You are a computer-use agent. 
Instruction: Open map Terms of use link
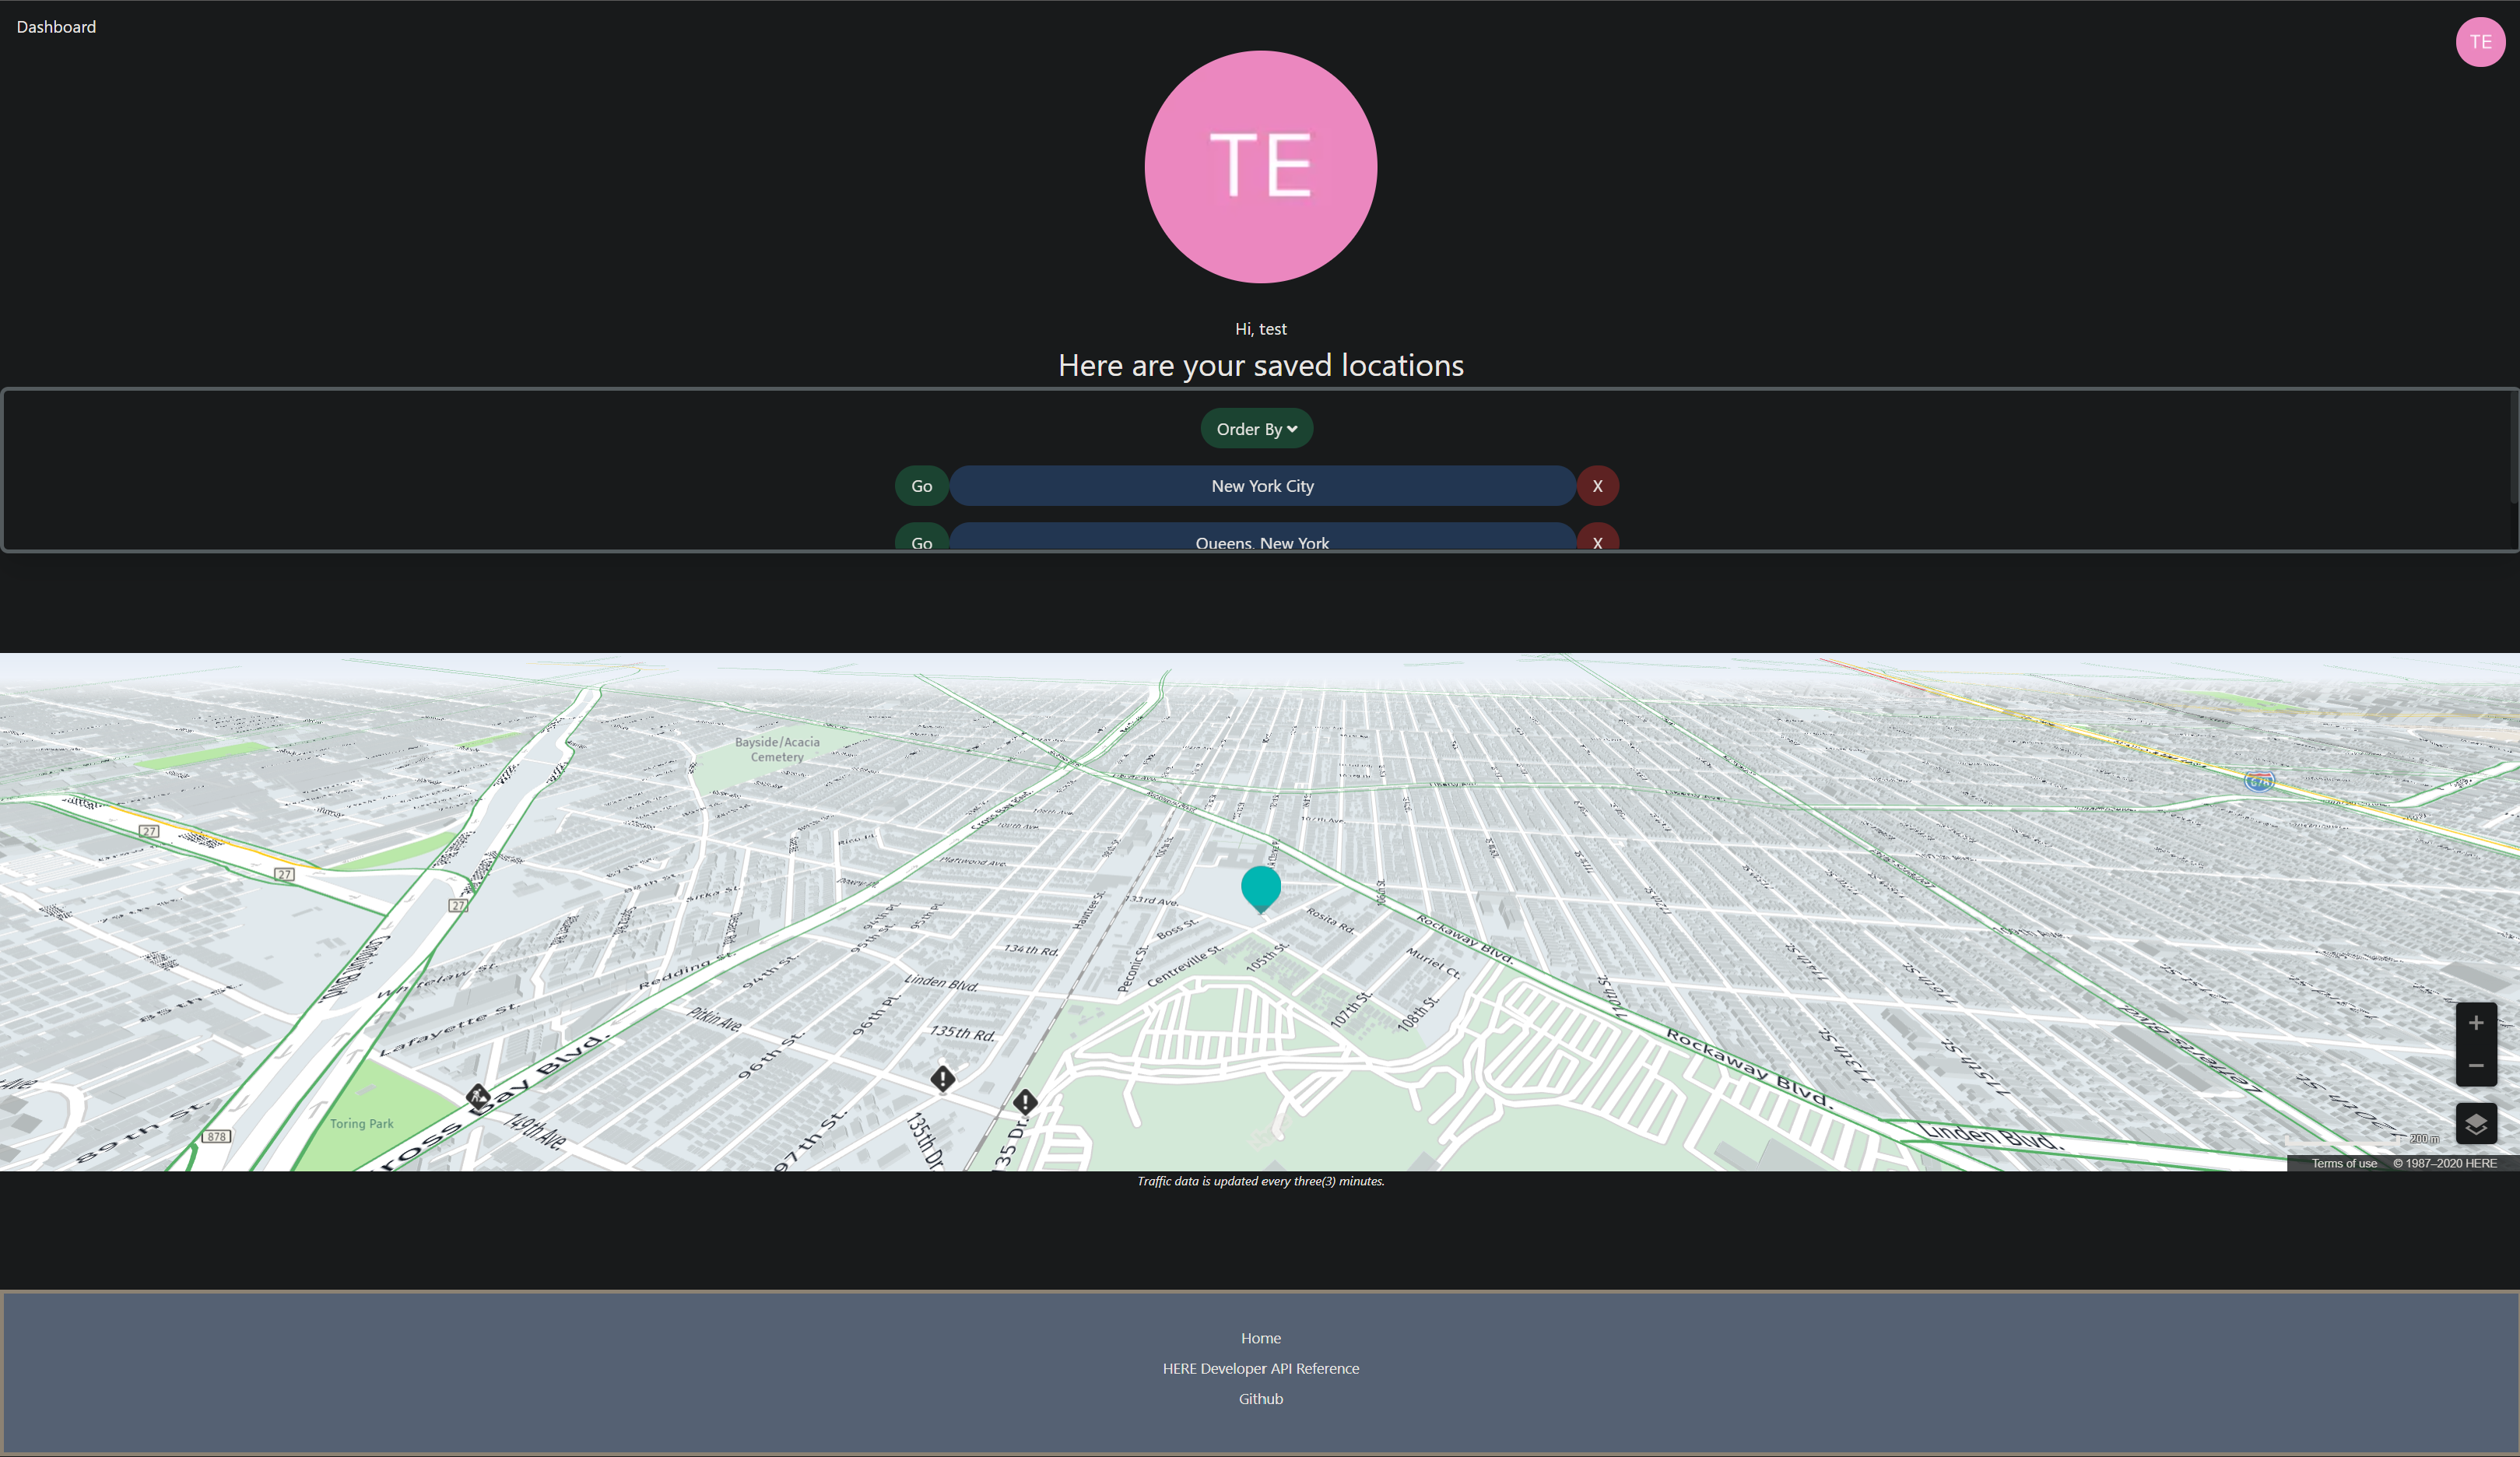pyautogui.click(x=2343, y=1163)
